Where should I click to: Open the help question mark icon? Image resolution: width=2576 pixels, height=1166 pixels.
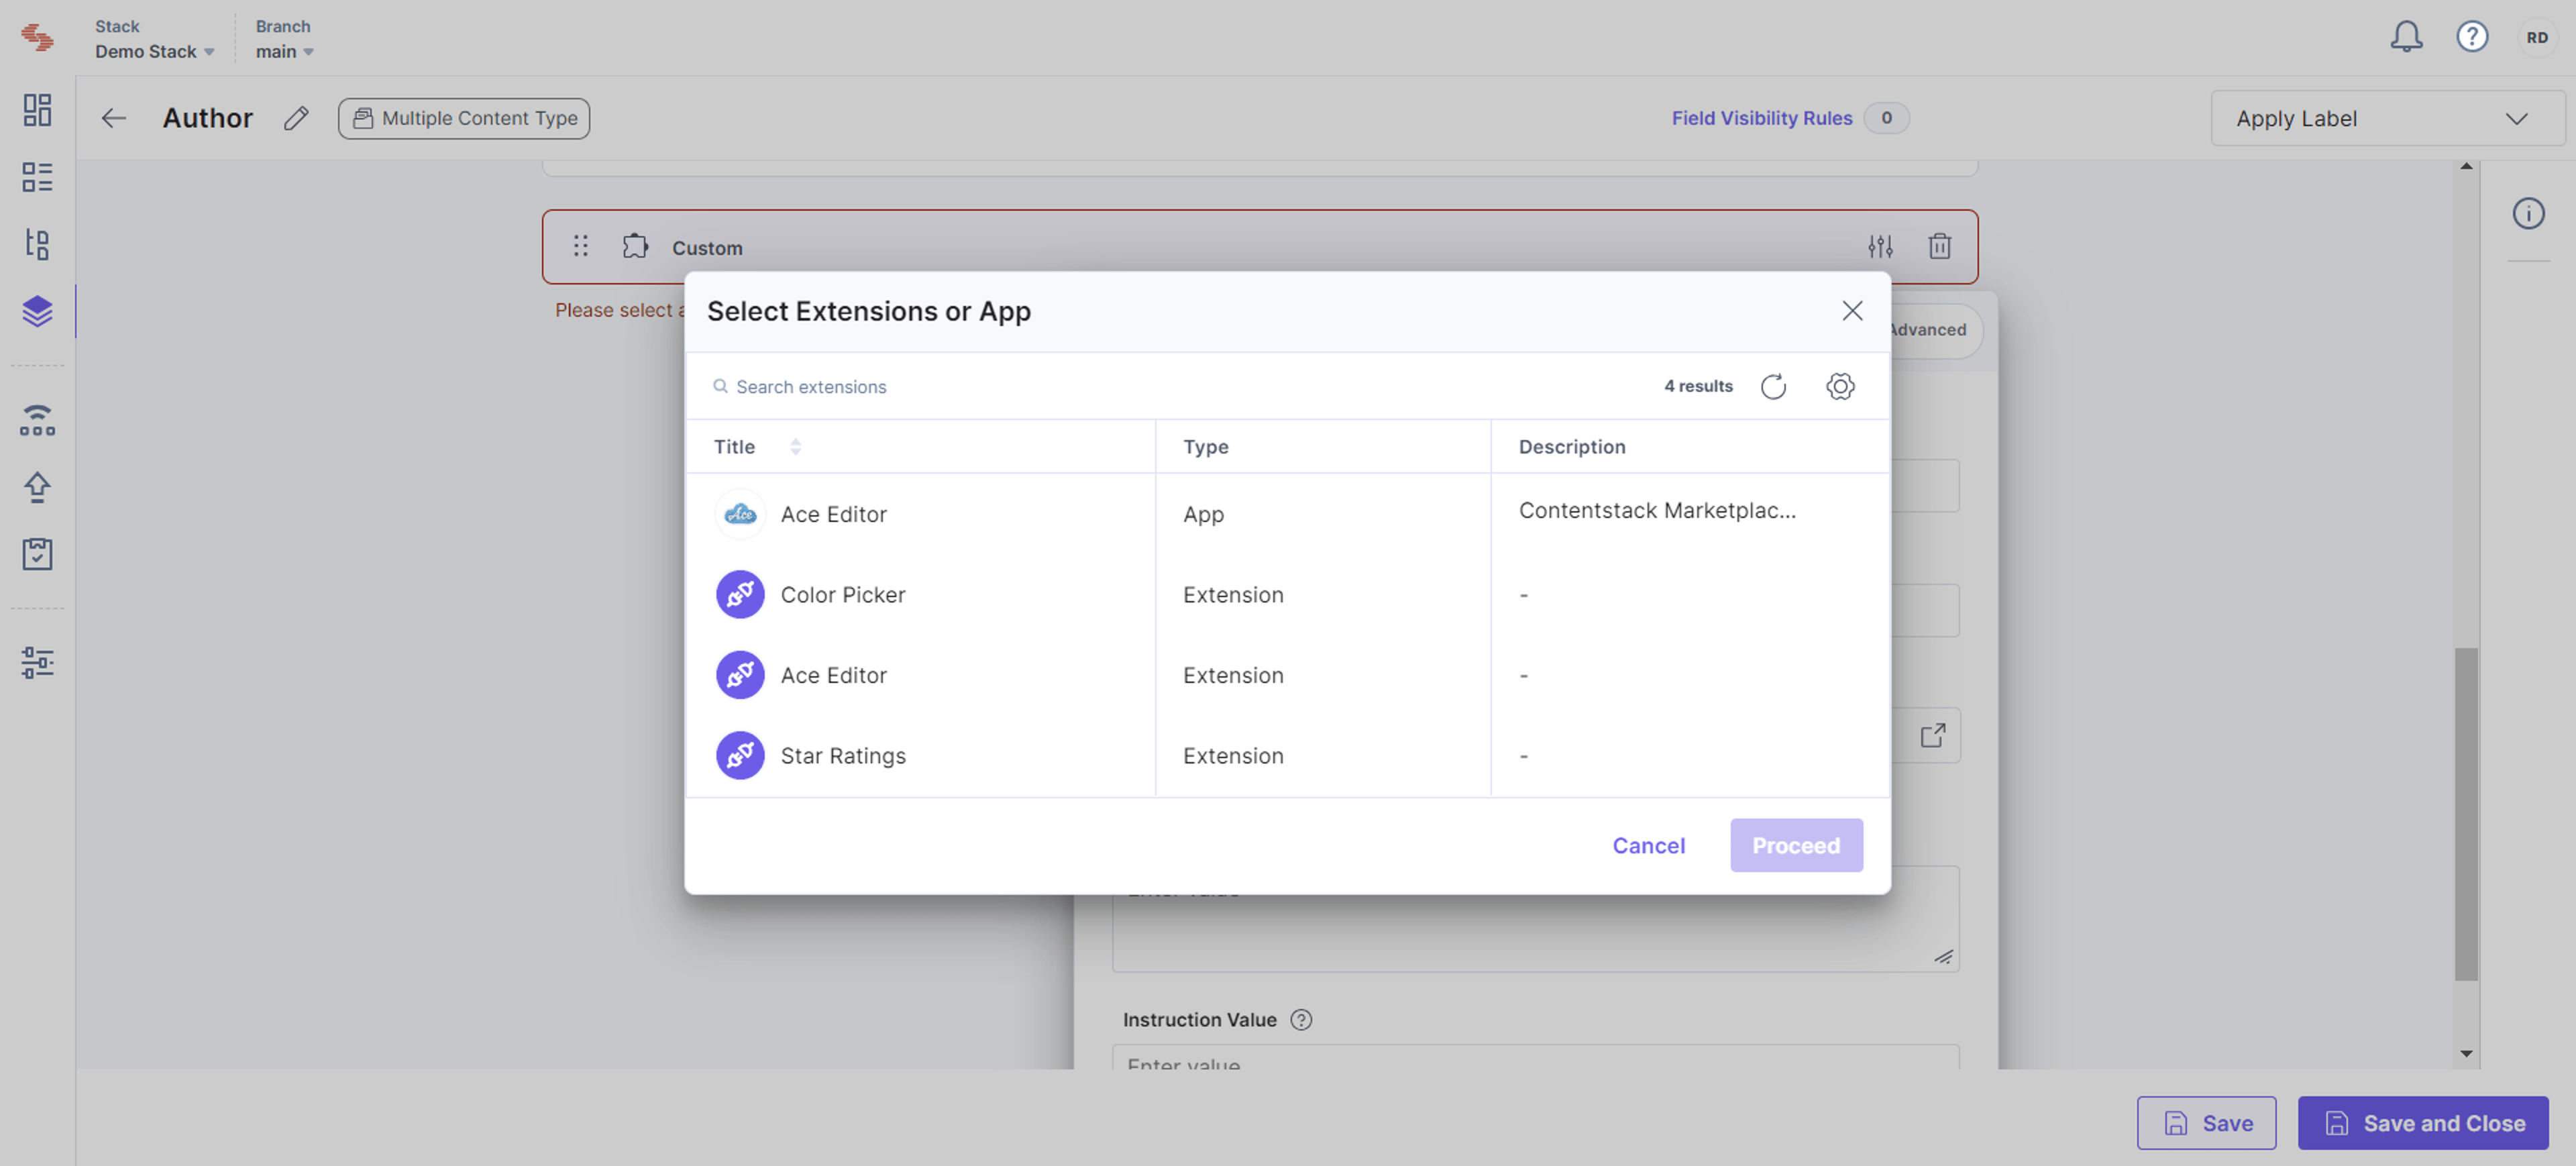pyautogui.click(x=2472, y=37)
